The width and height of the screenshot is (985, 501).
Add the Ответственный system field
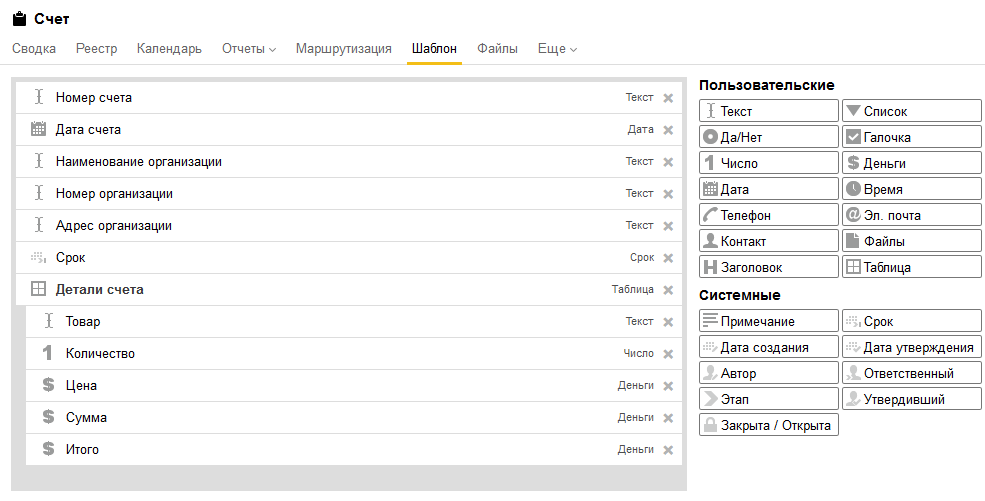coord(912,373)
